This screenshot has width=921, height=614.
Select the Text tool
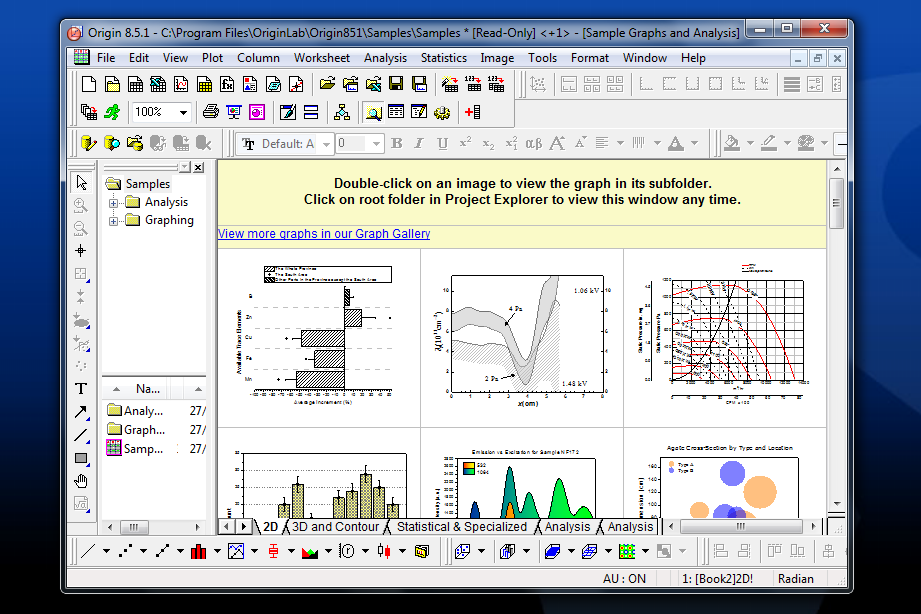pos(81,389)
